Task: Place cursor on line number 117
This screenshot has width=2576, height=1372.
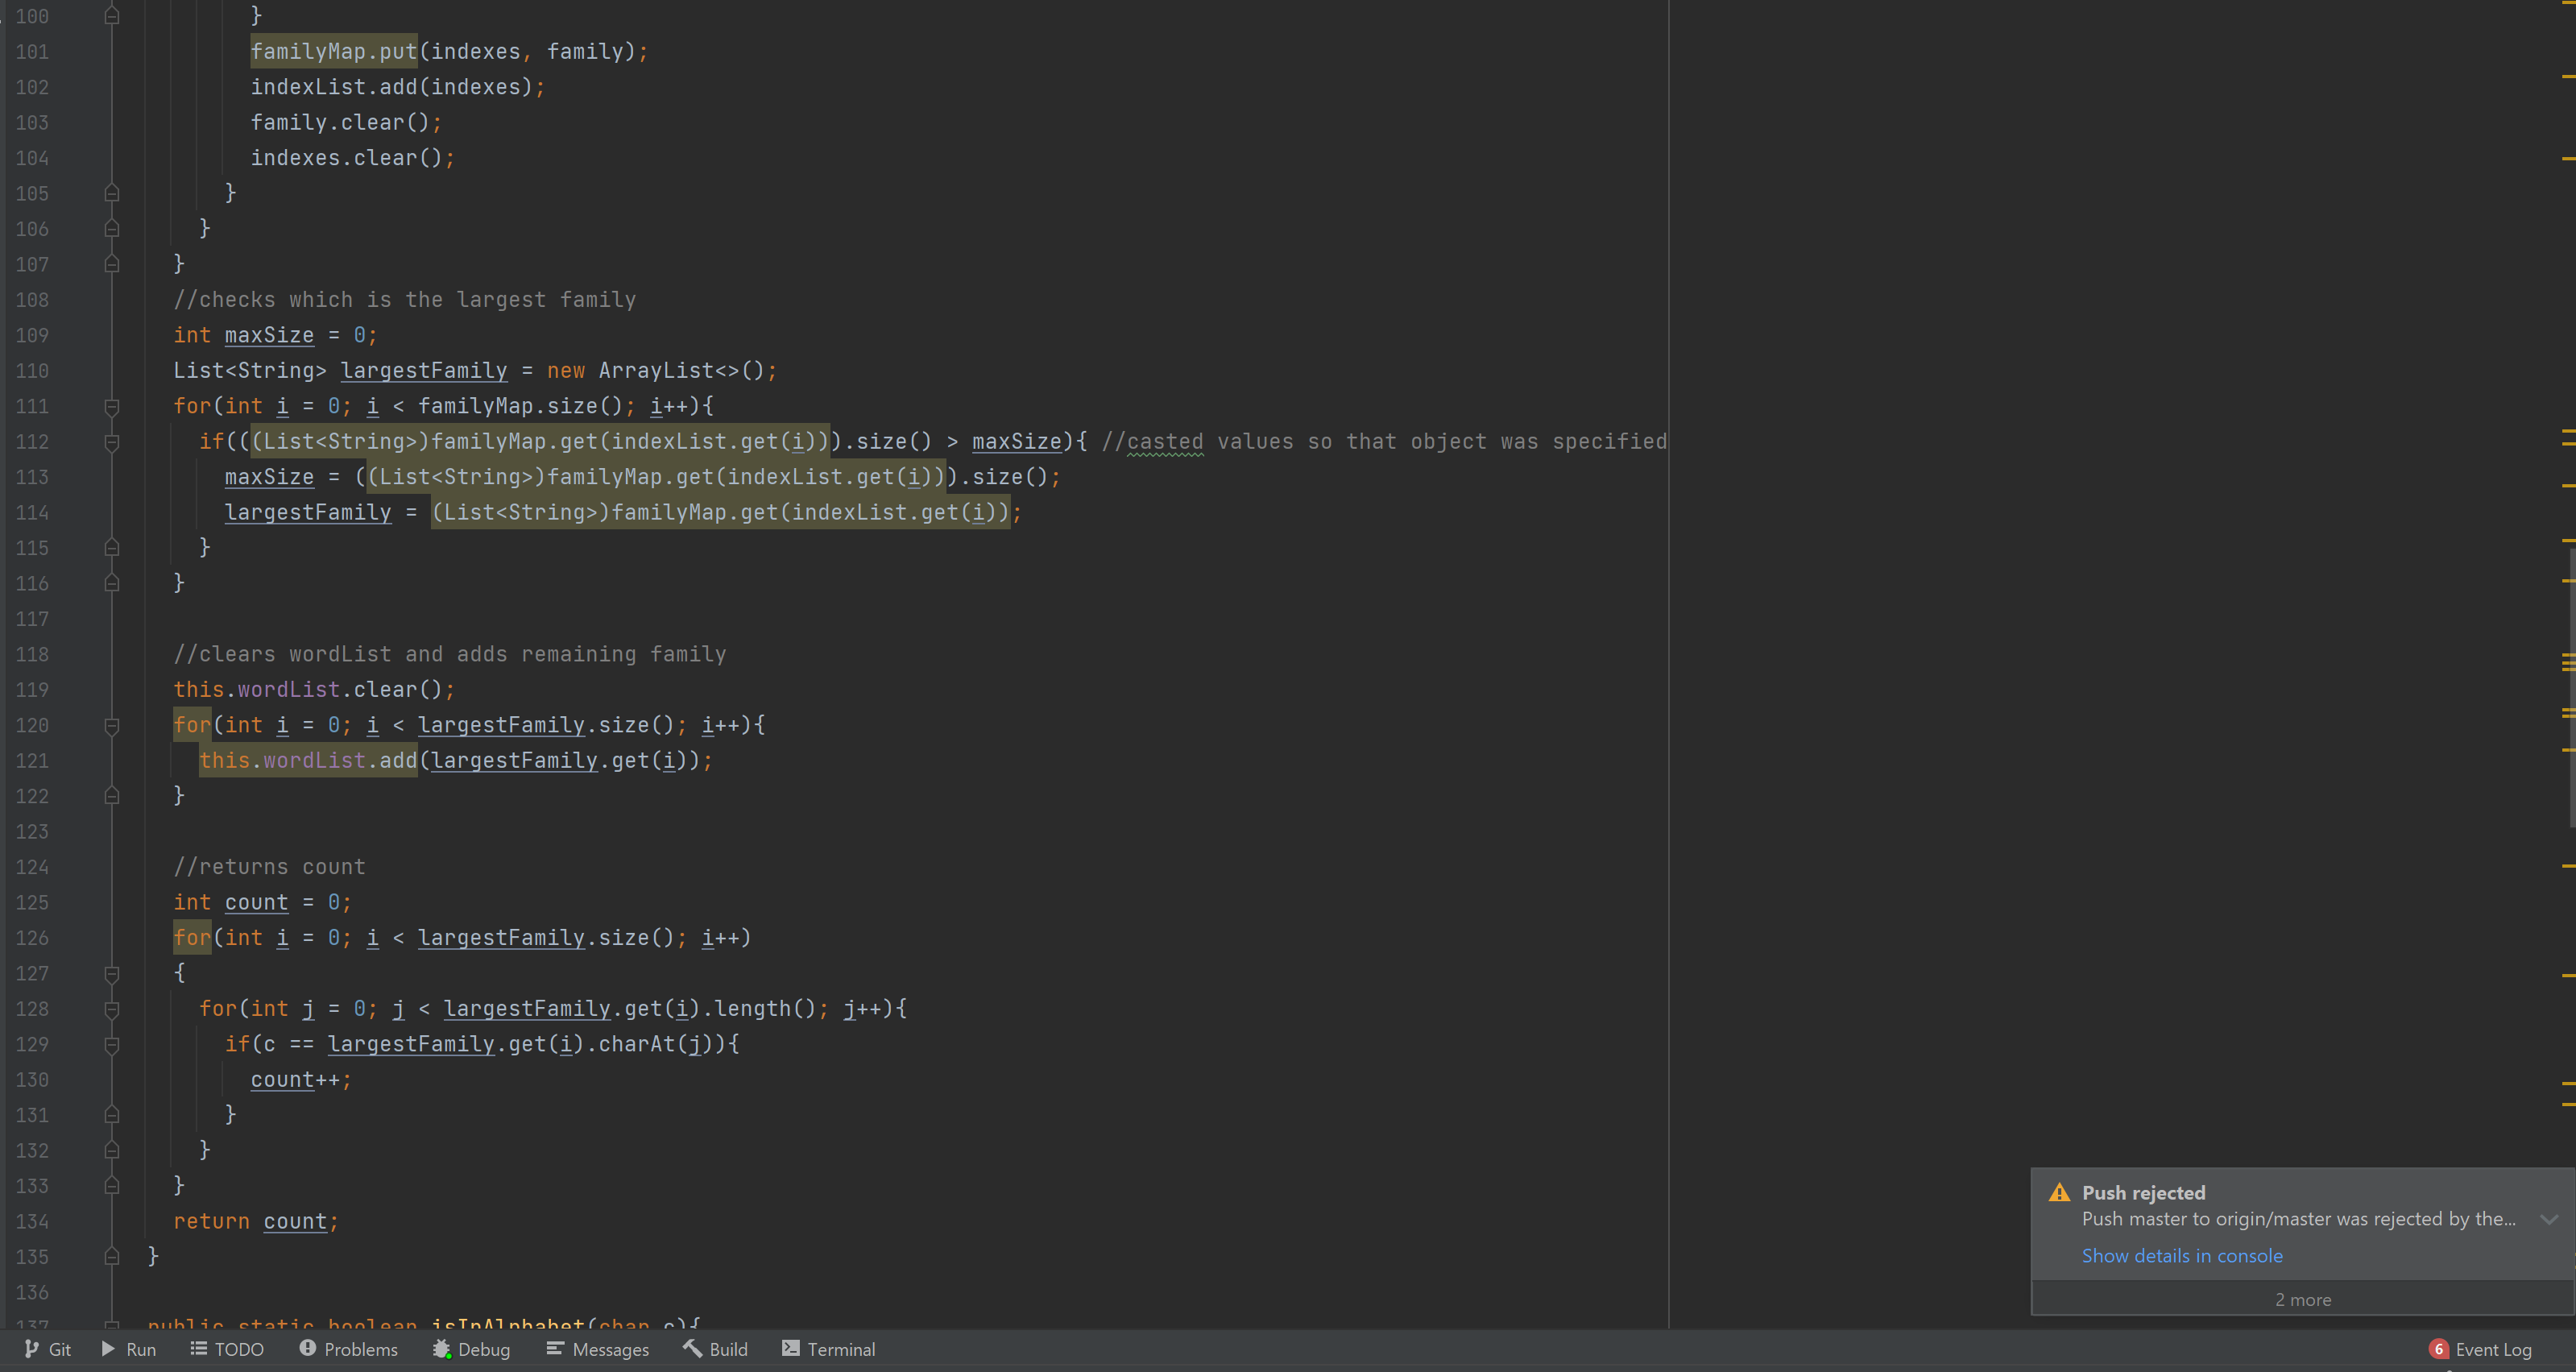Action: 32,619
